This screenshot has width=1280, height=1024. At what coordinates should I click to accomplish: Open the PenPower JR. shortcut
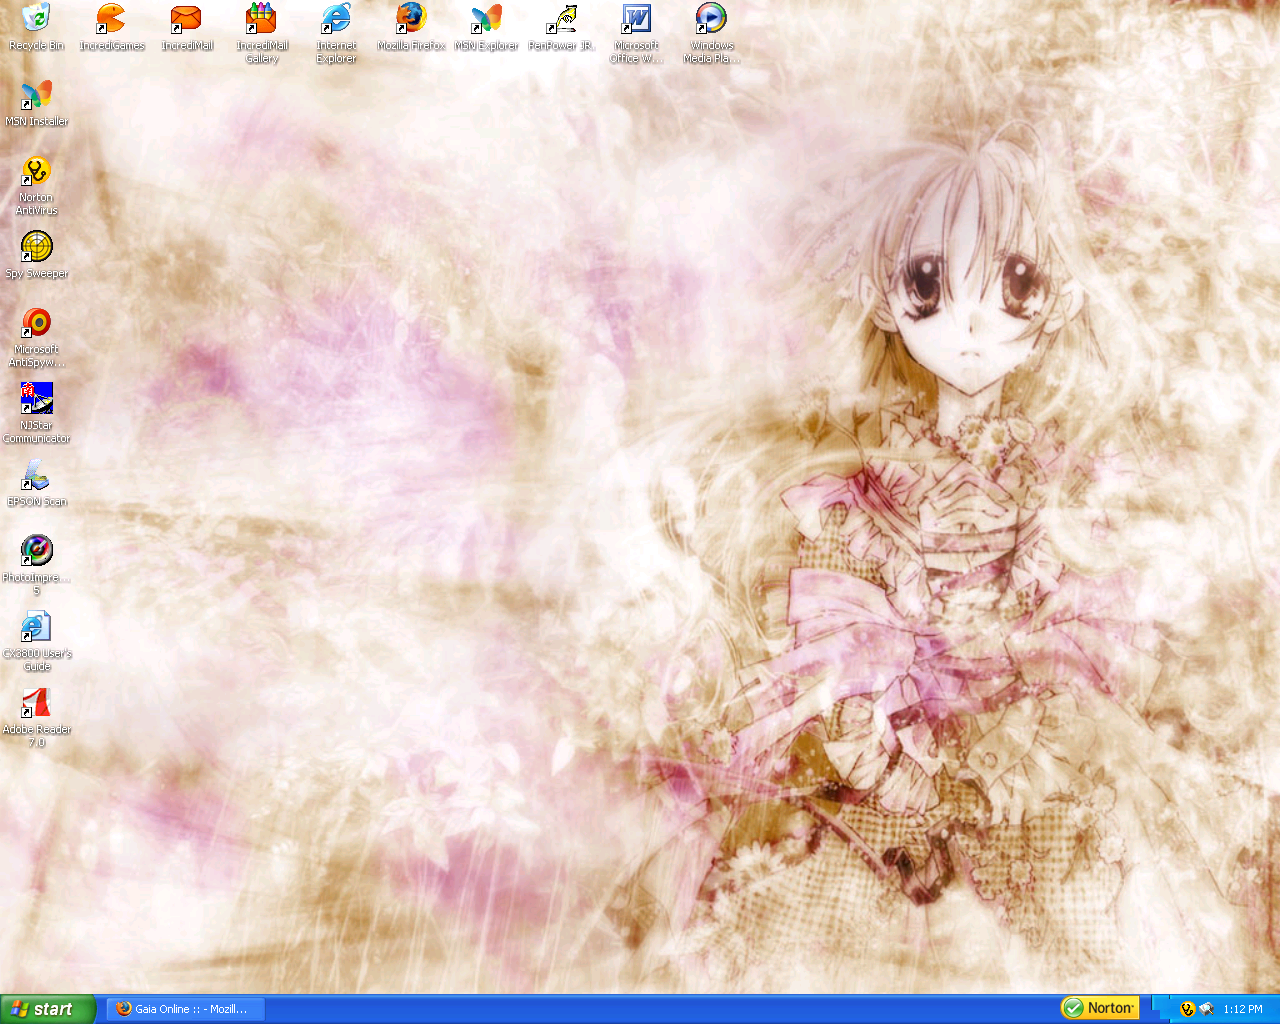(x=561, y=26)
